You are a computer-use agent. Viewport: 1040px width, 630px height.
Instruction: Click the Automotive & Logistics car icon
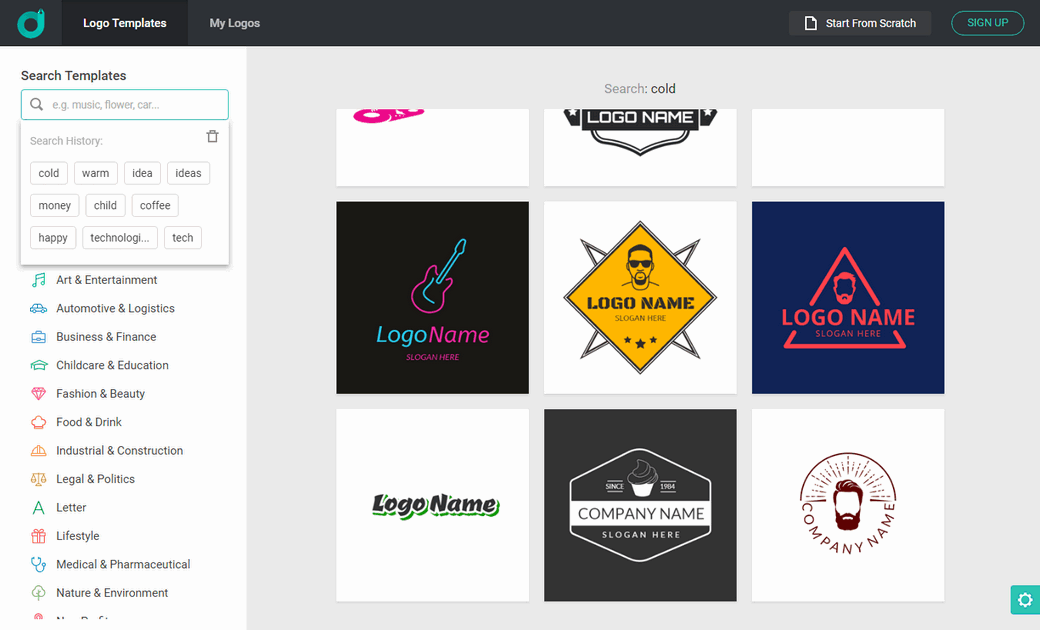click(39, 309)
